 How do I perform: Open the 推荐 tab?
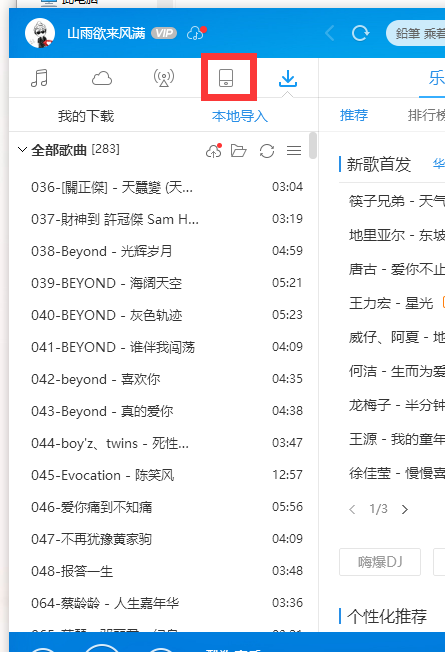(x=354, y=115)
